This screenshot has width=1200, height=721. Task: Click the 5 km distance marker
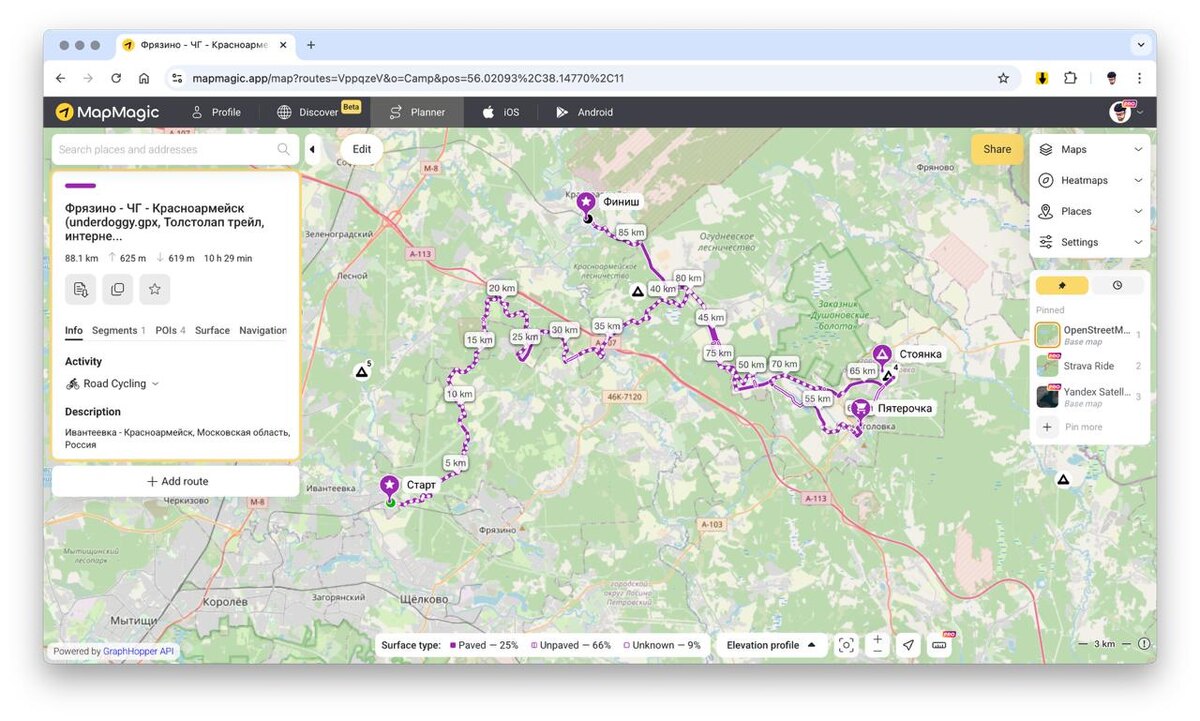pyautogui.click(x=455, y=464)
